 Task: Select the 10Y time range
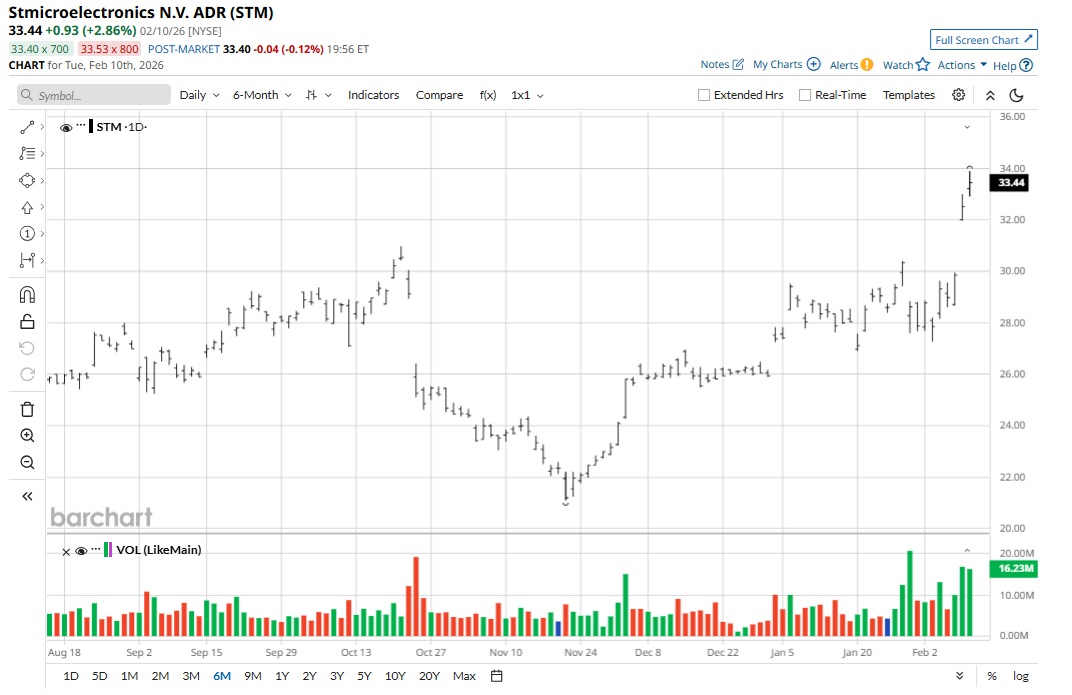[x=395, y=676]
